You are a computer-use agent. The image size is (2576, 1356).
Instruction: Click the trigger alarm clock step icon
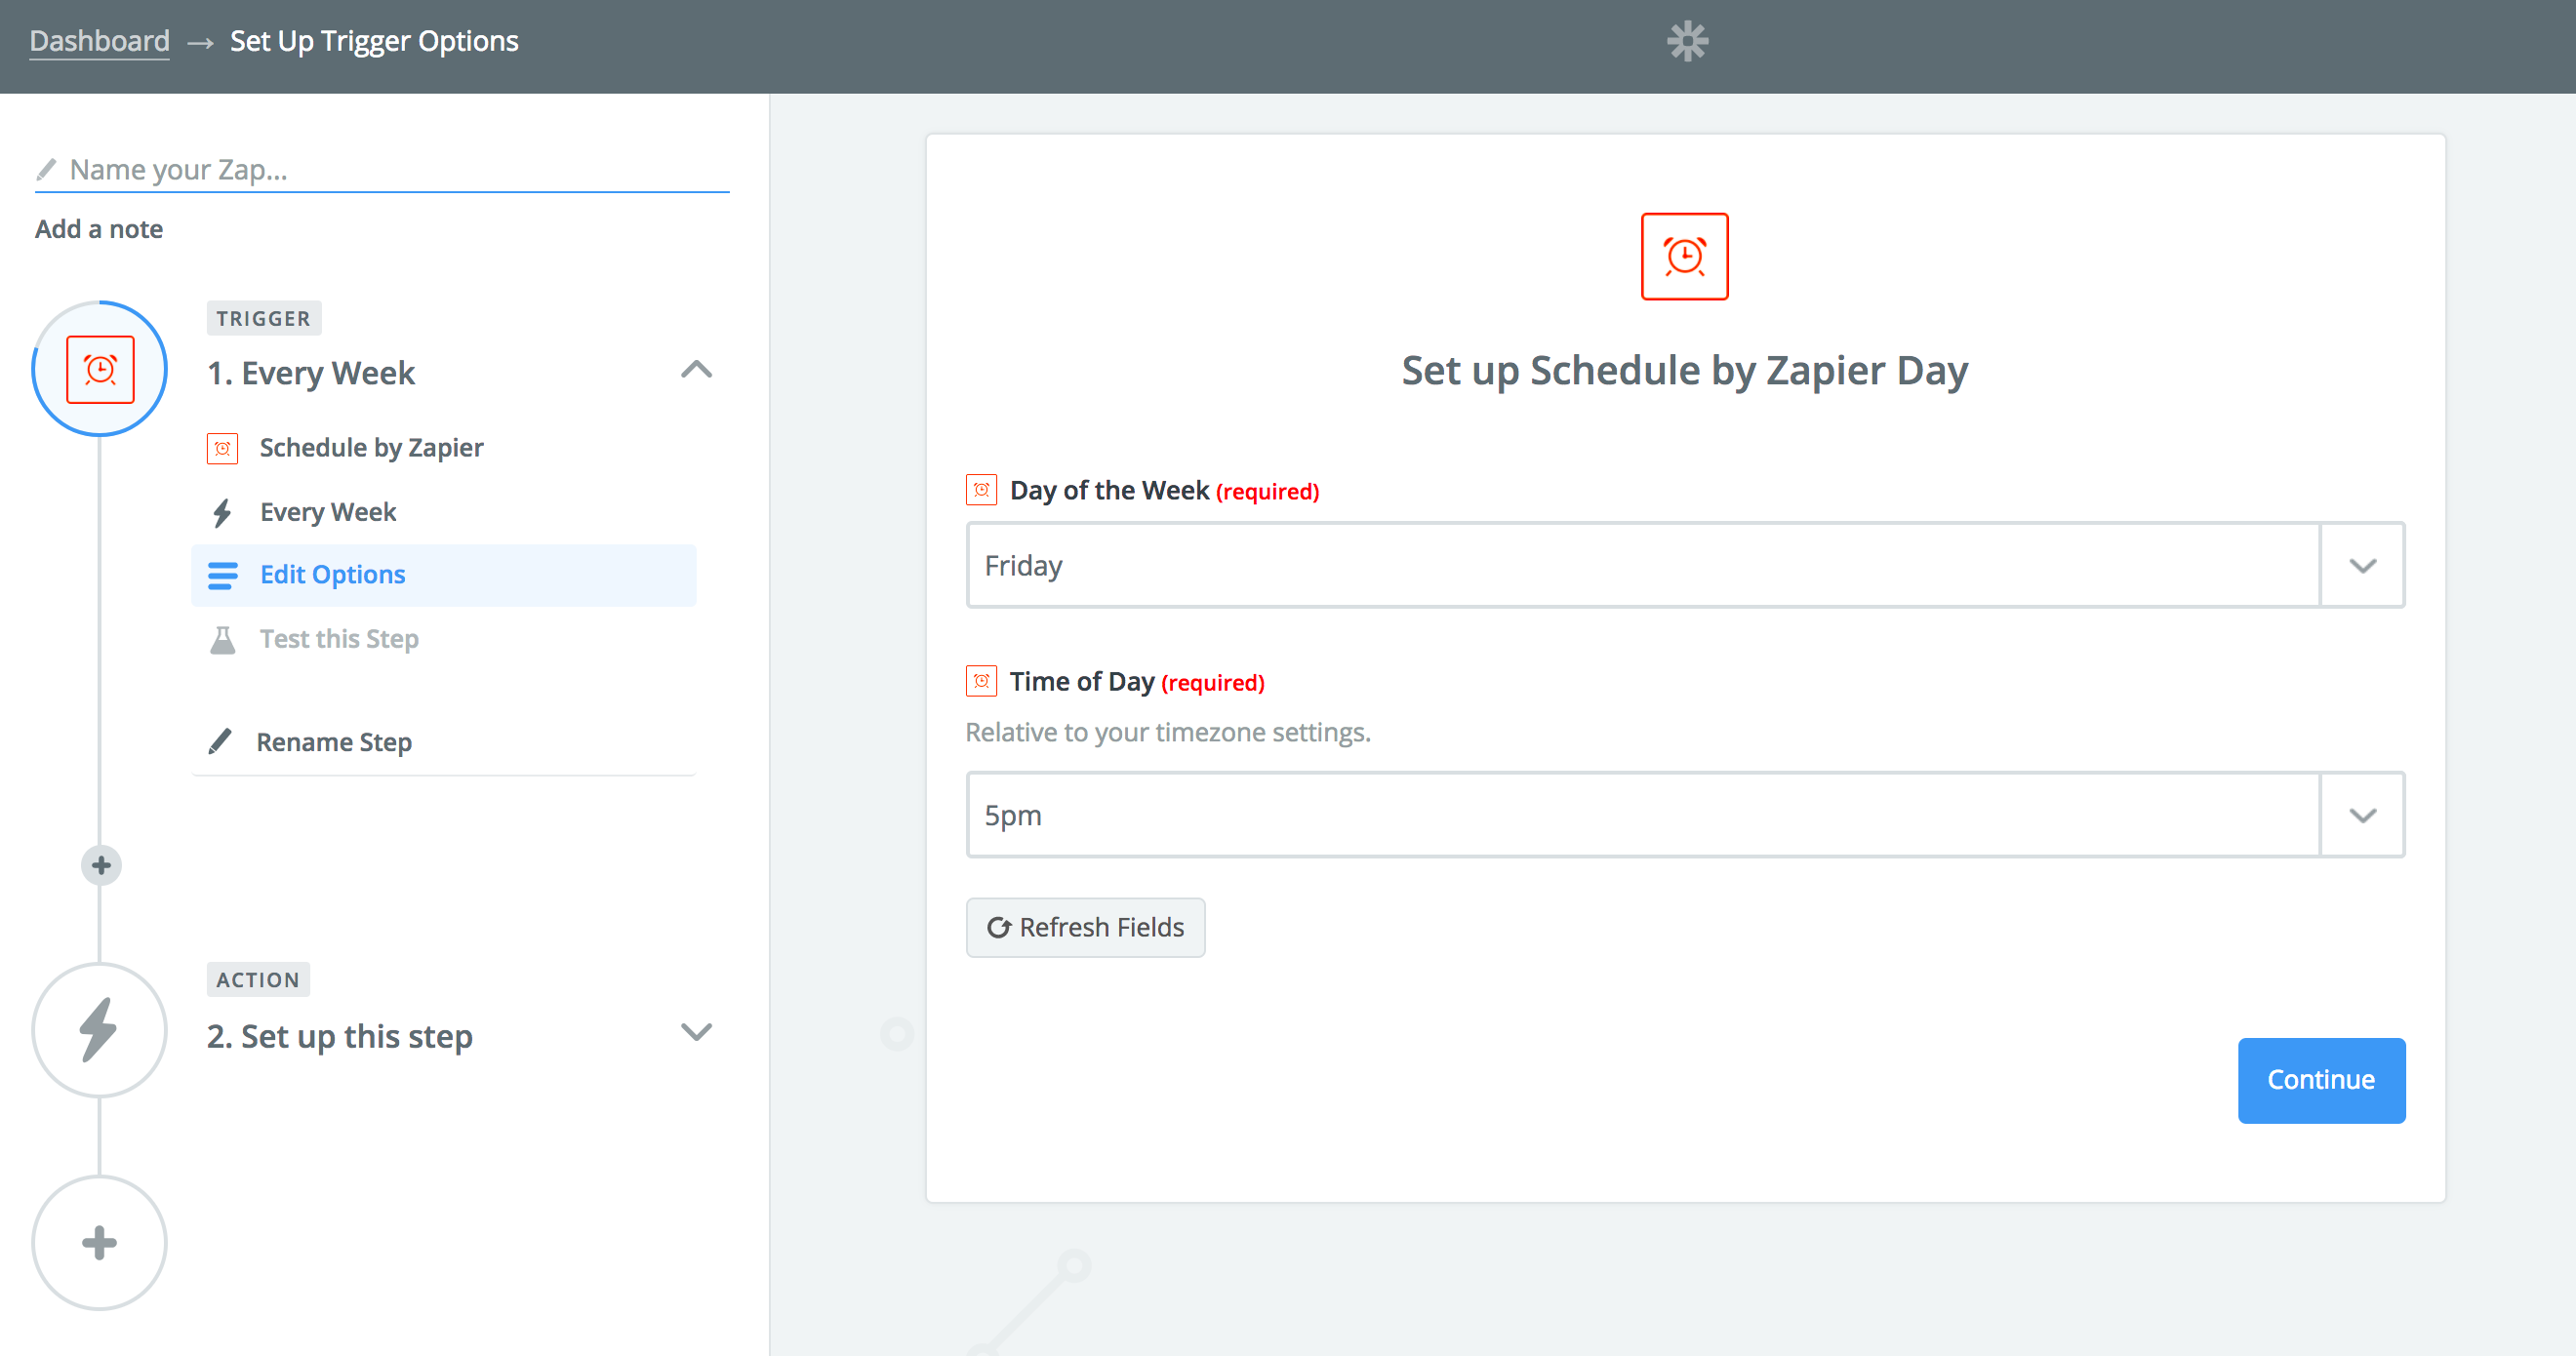pyautogui.click(x=100, y=369)
